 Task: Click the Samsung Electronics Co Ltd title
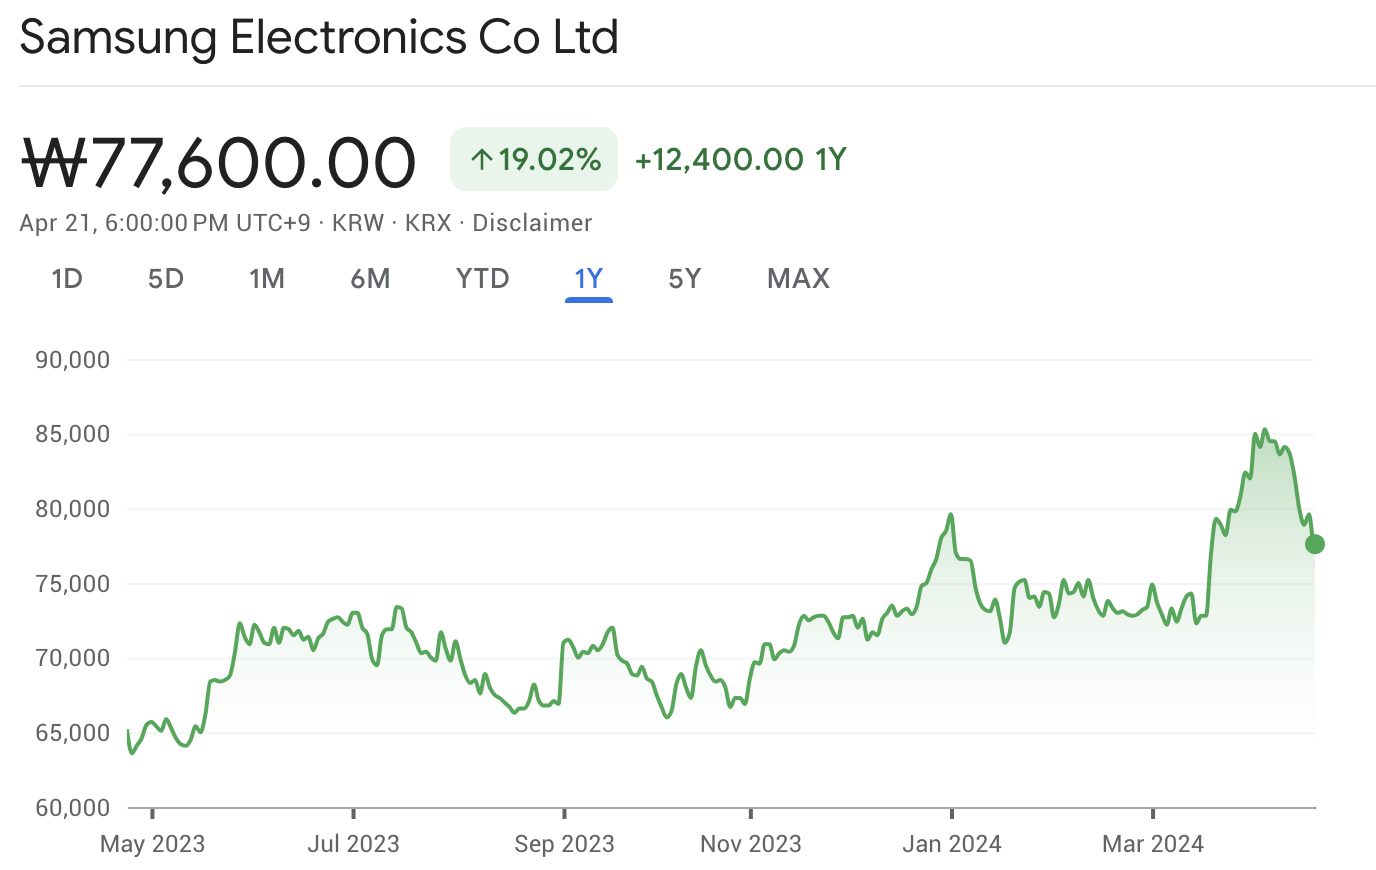click(x=319, y=38)
